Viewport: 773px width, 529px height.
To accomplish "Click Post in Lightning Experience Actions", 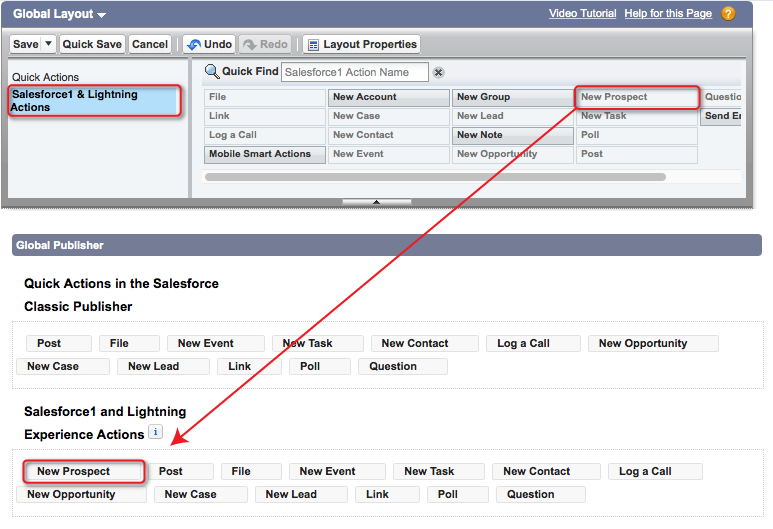I will 180,471.
